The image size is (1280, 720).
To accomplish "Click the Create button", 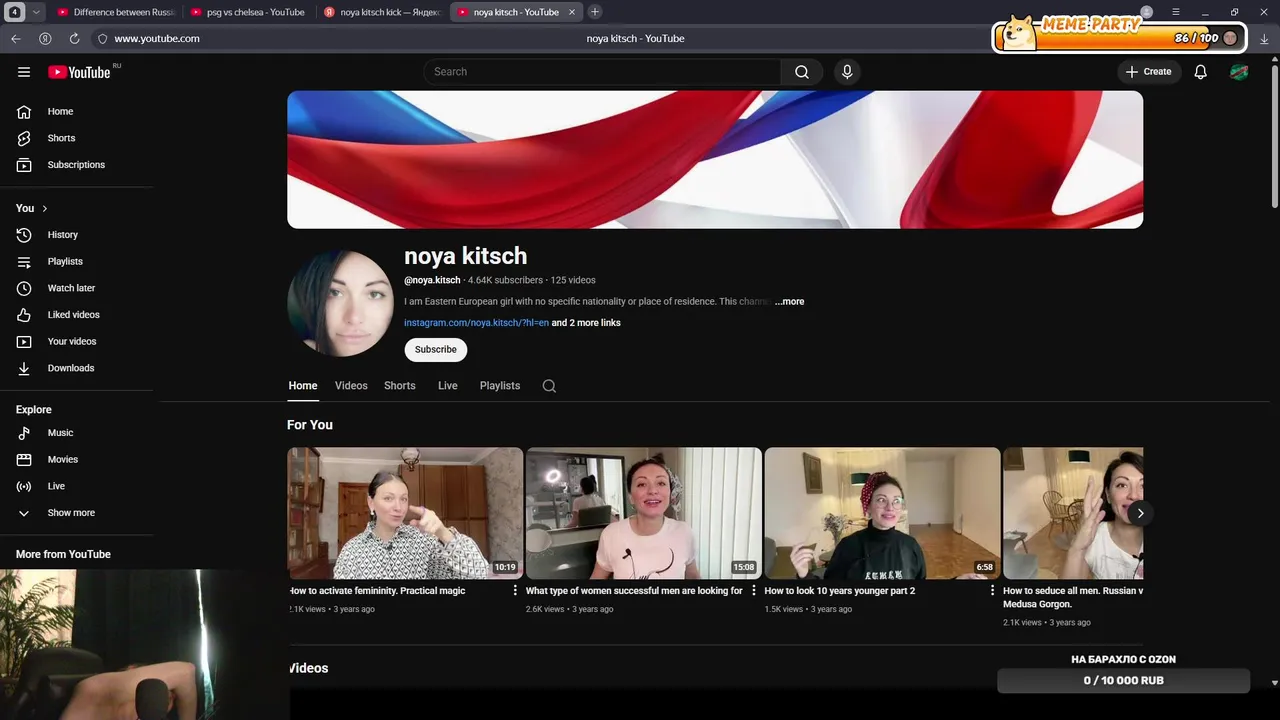I will point(1149,72).
